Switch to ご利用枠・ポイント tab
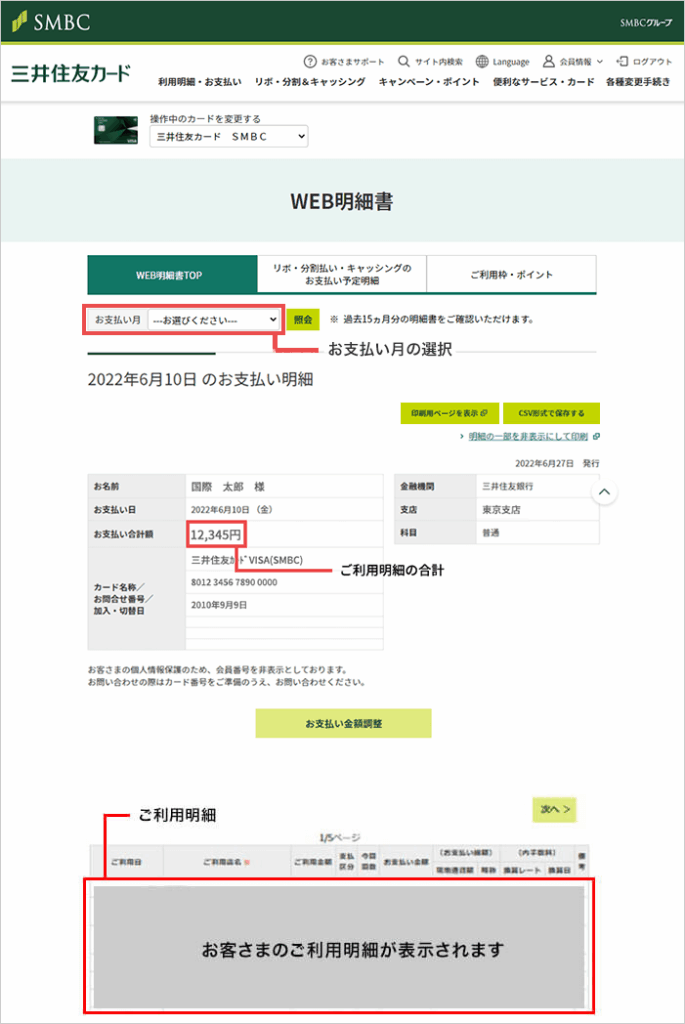The height and width of the screenshot is (1024, 685). (511, 274)
